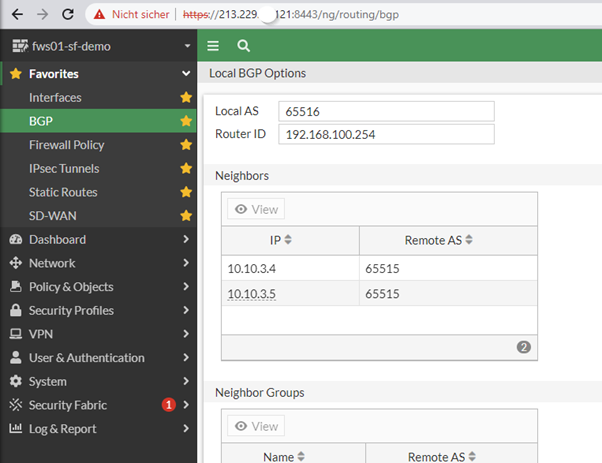This screenshot has height=463, width=602.
Task: Click the Network crossed-arrows icon
Action: (x=16, y=263)
